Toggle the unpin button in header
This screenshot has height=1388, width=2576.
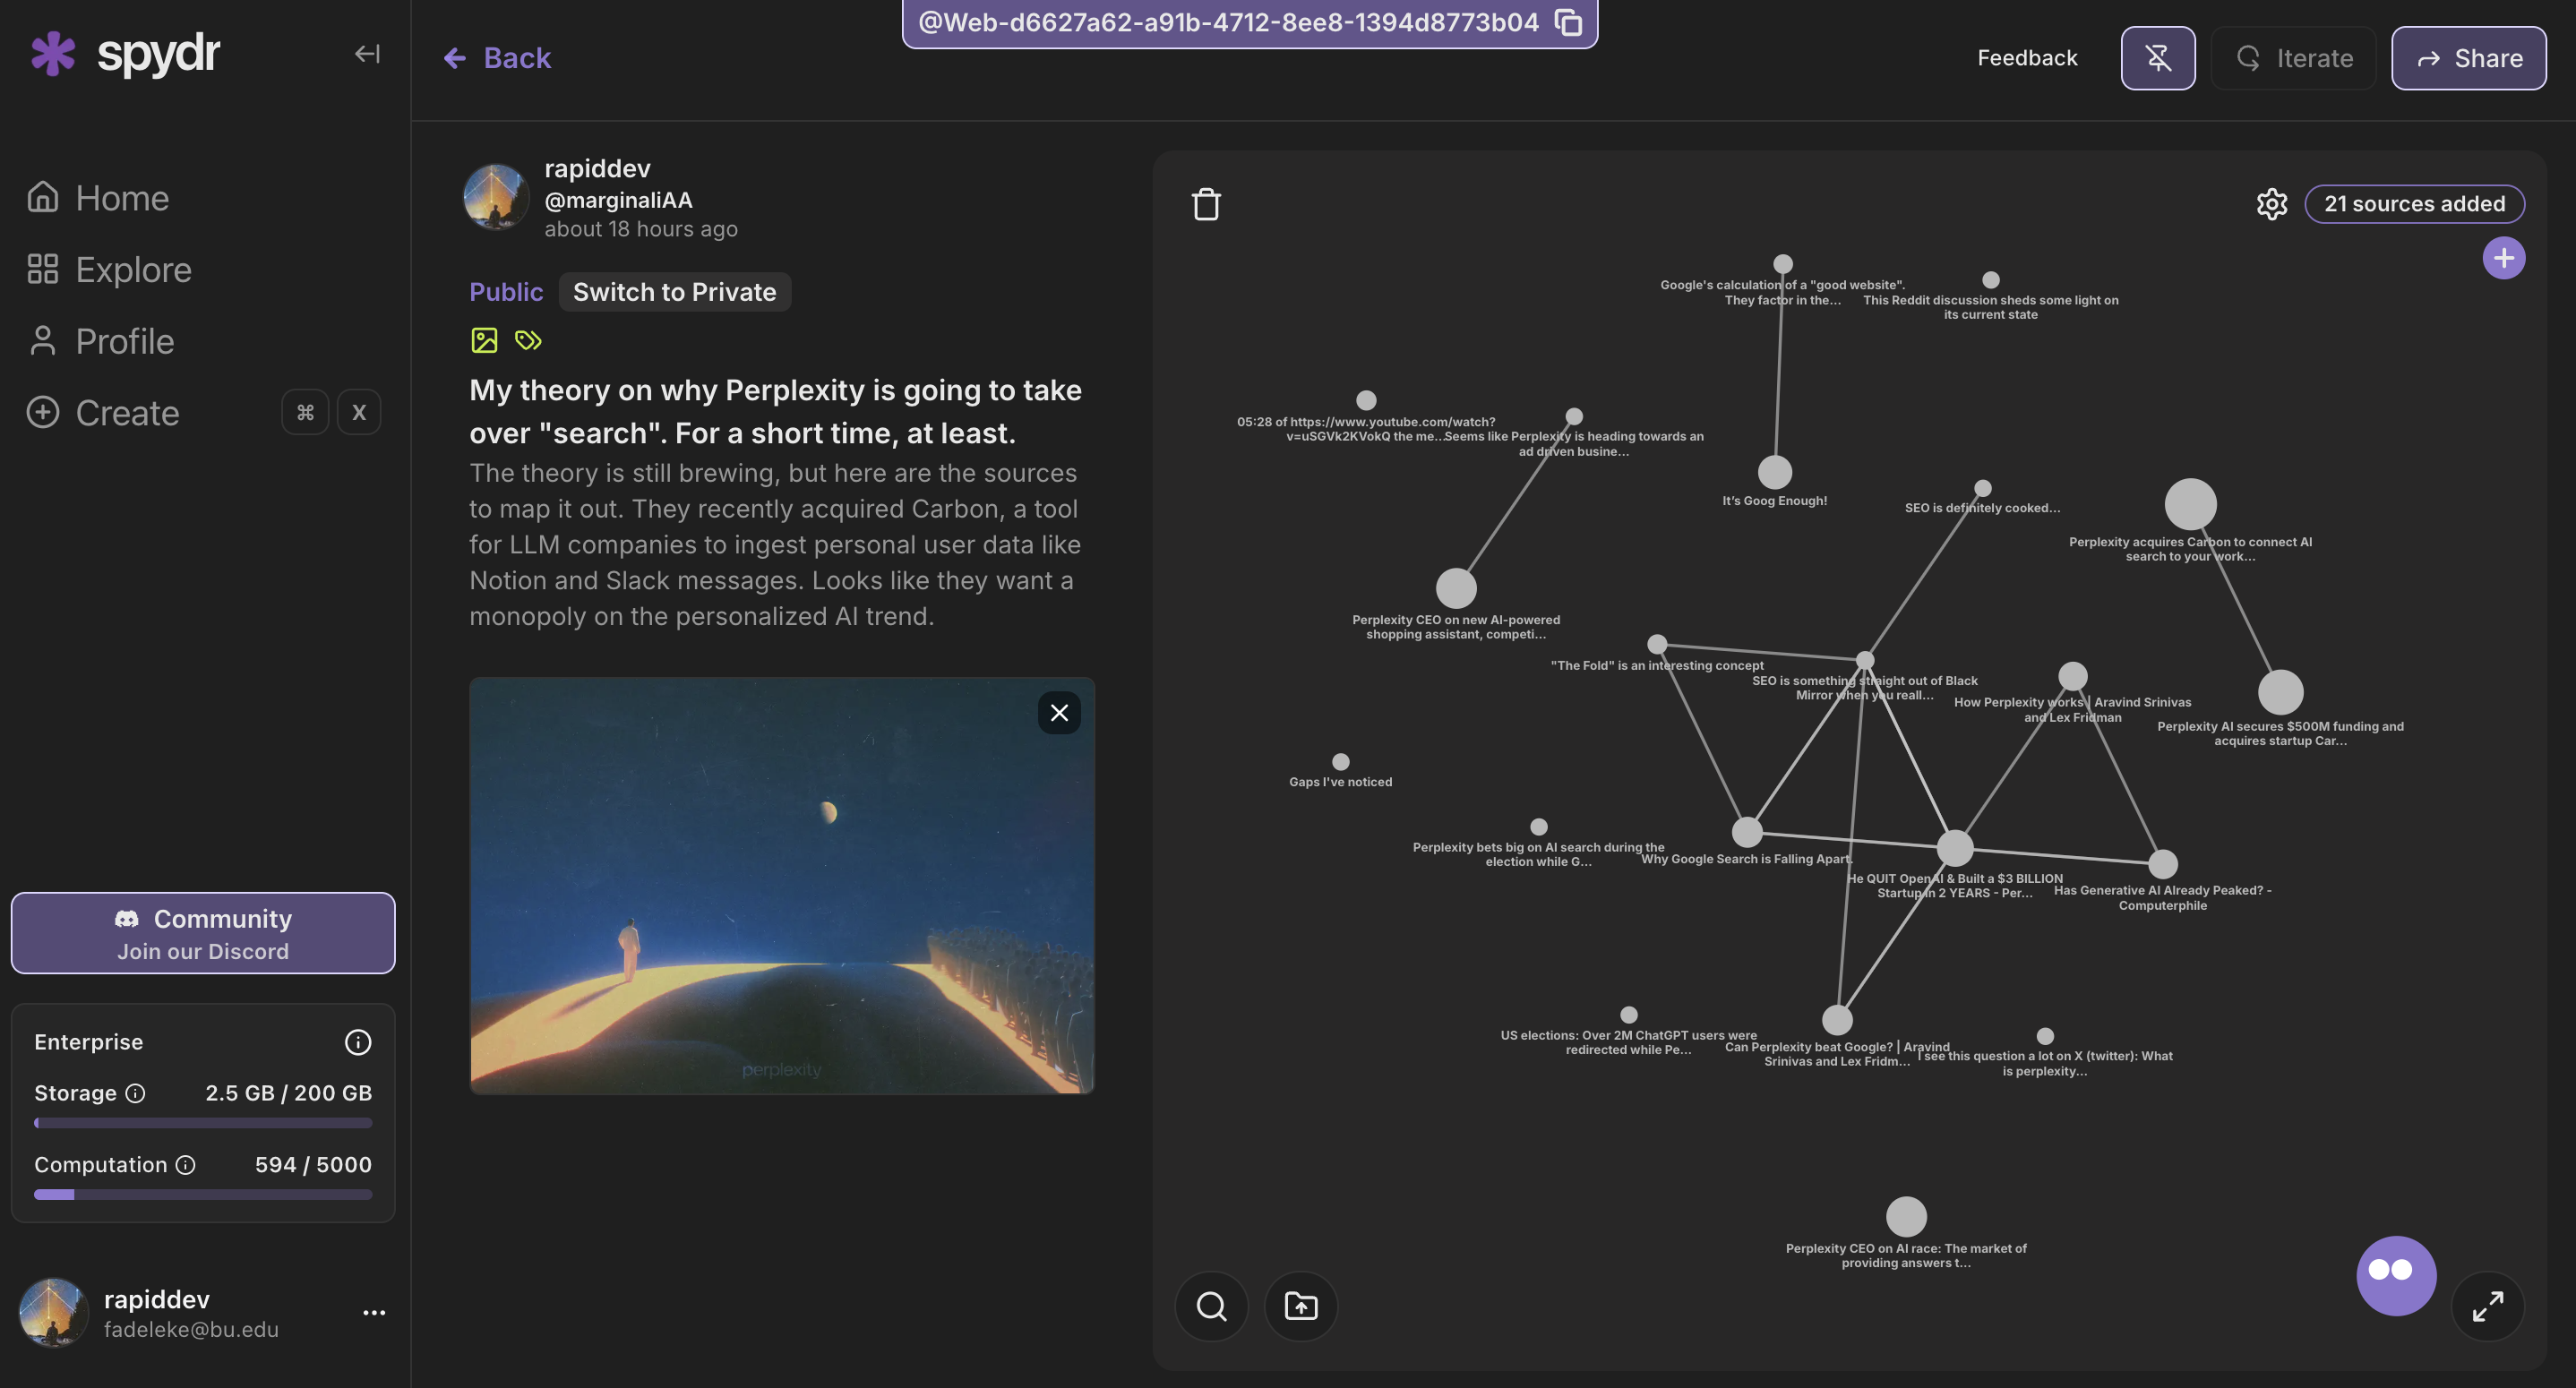coord(2158,58)
